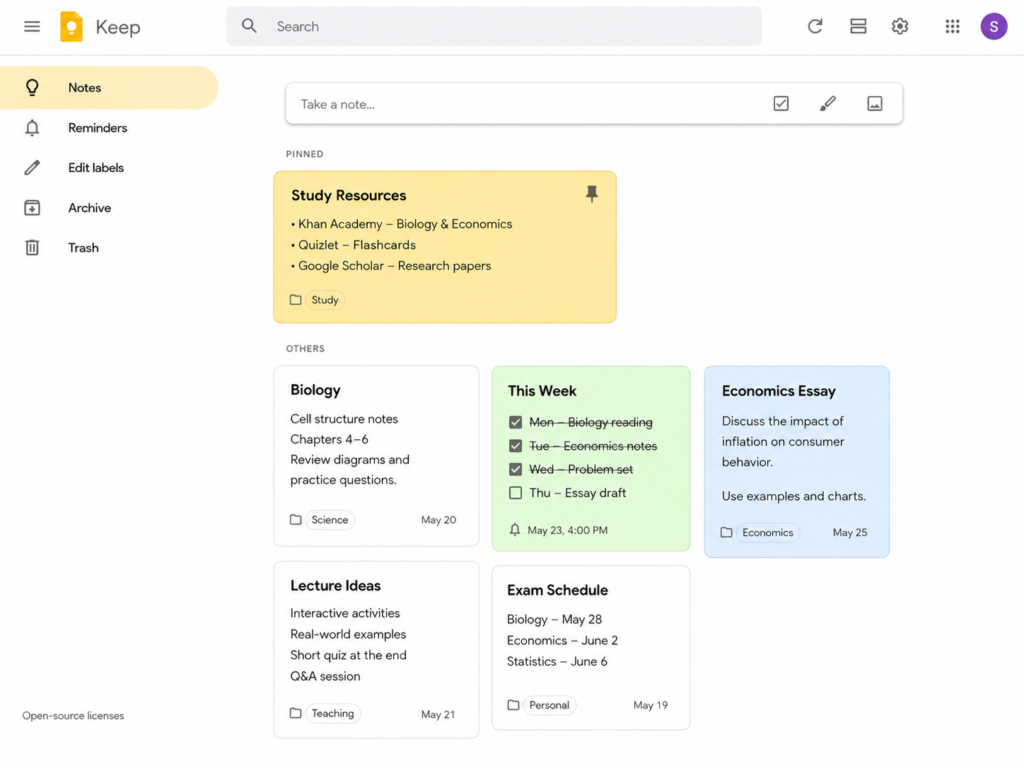Open the Lecture Ideas note title

tap(336, 586)
